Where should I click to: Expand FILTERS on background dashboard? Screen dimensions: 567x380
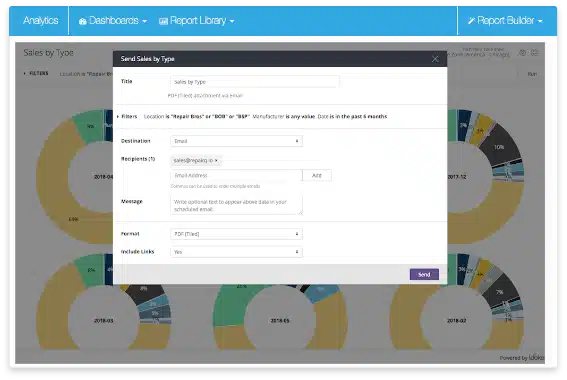point(36,73)
